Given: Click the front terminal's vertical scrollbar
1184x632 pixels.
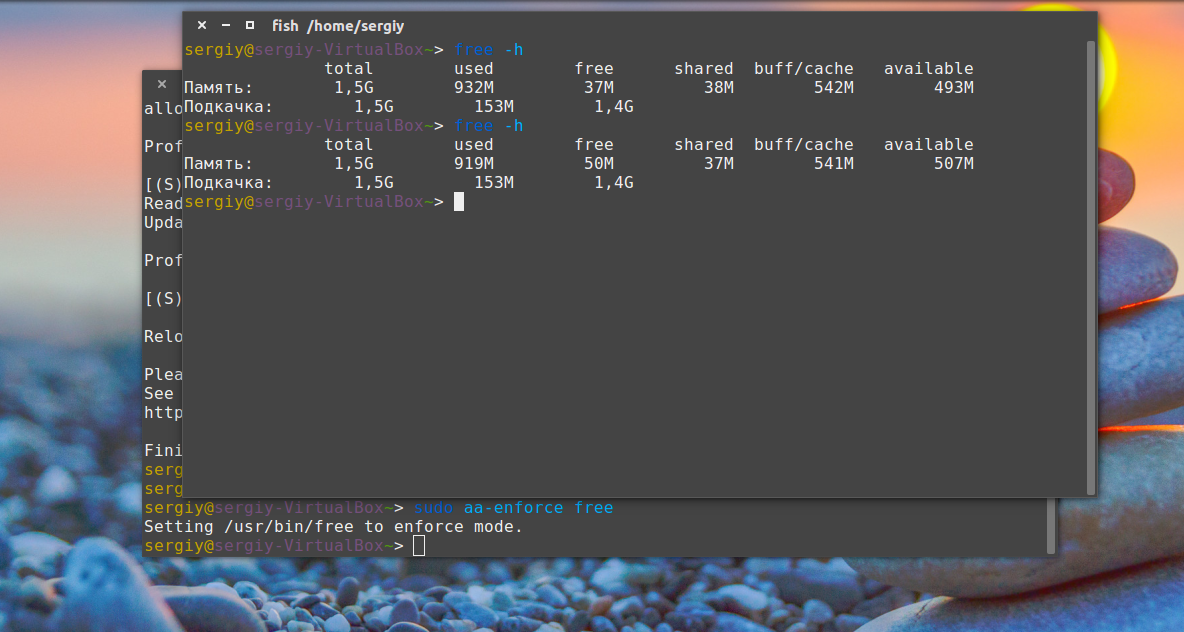Looking at the screenshot, I should click(x=1090, y=267).
